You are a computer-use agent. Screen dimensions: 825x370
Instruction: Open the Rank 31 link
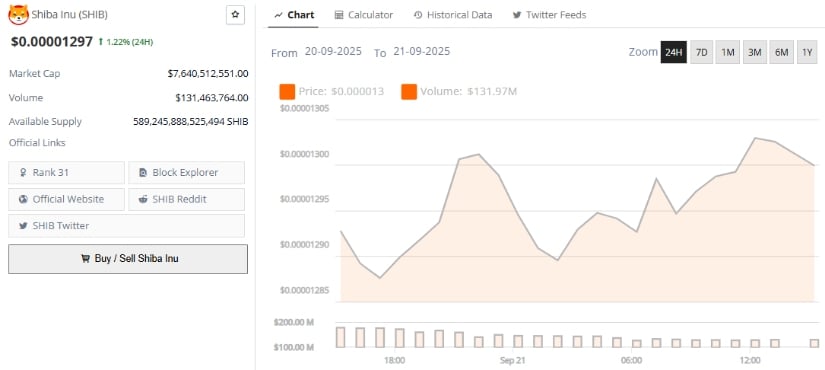tap(66, 173)
